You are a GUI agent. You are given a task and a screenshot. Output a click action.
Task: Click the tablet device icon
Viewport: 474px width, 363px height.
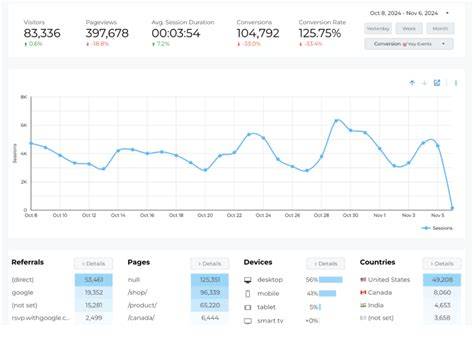coord(248,307)
